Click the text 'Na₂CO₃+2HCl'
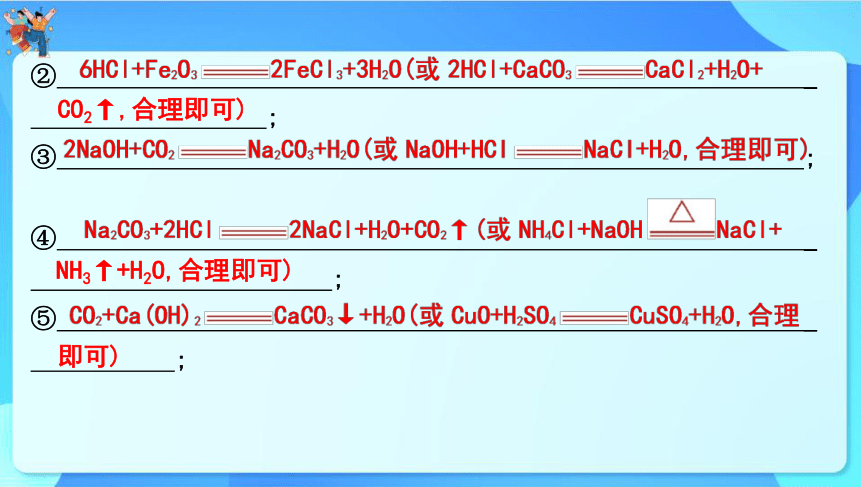Screen dimensions: 861x487 148,229
